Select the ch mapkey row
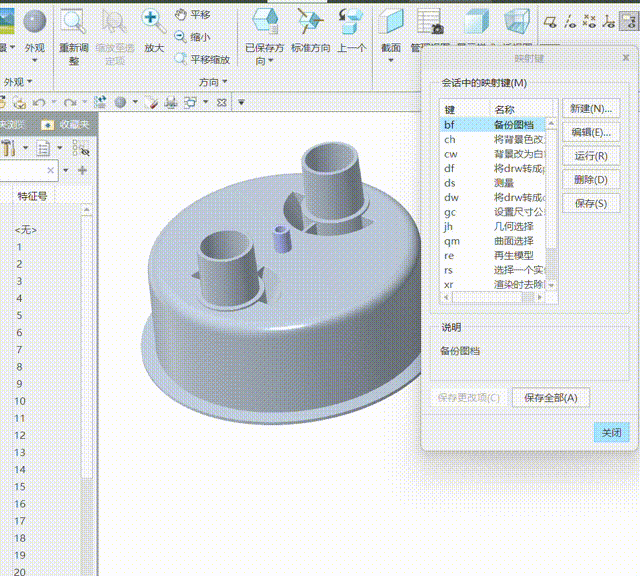This screenshot has height=576, width=640. [x=493, y=140]
